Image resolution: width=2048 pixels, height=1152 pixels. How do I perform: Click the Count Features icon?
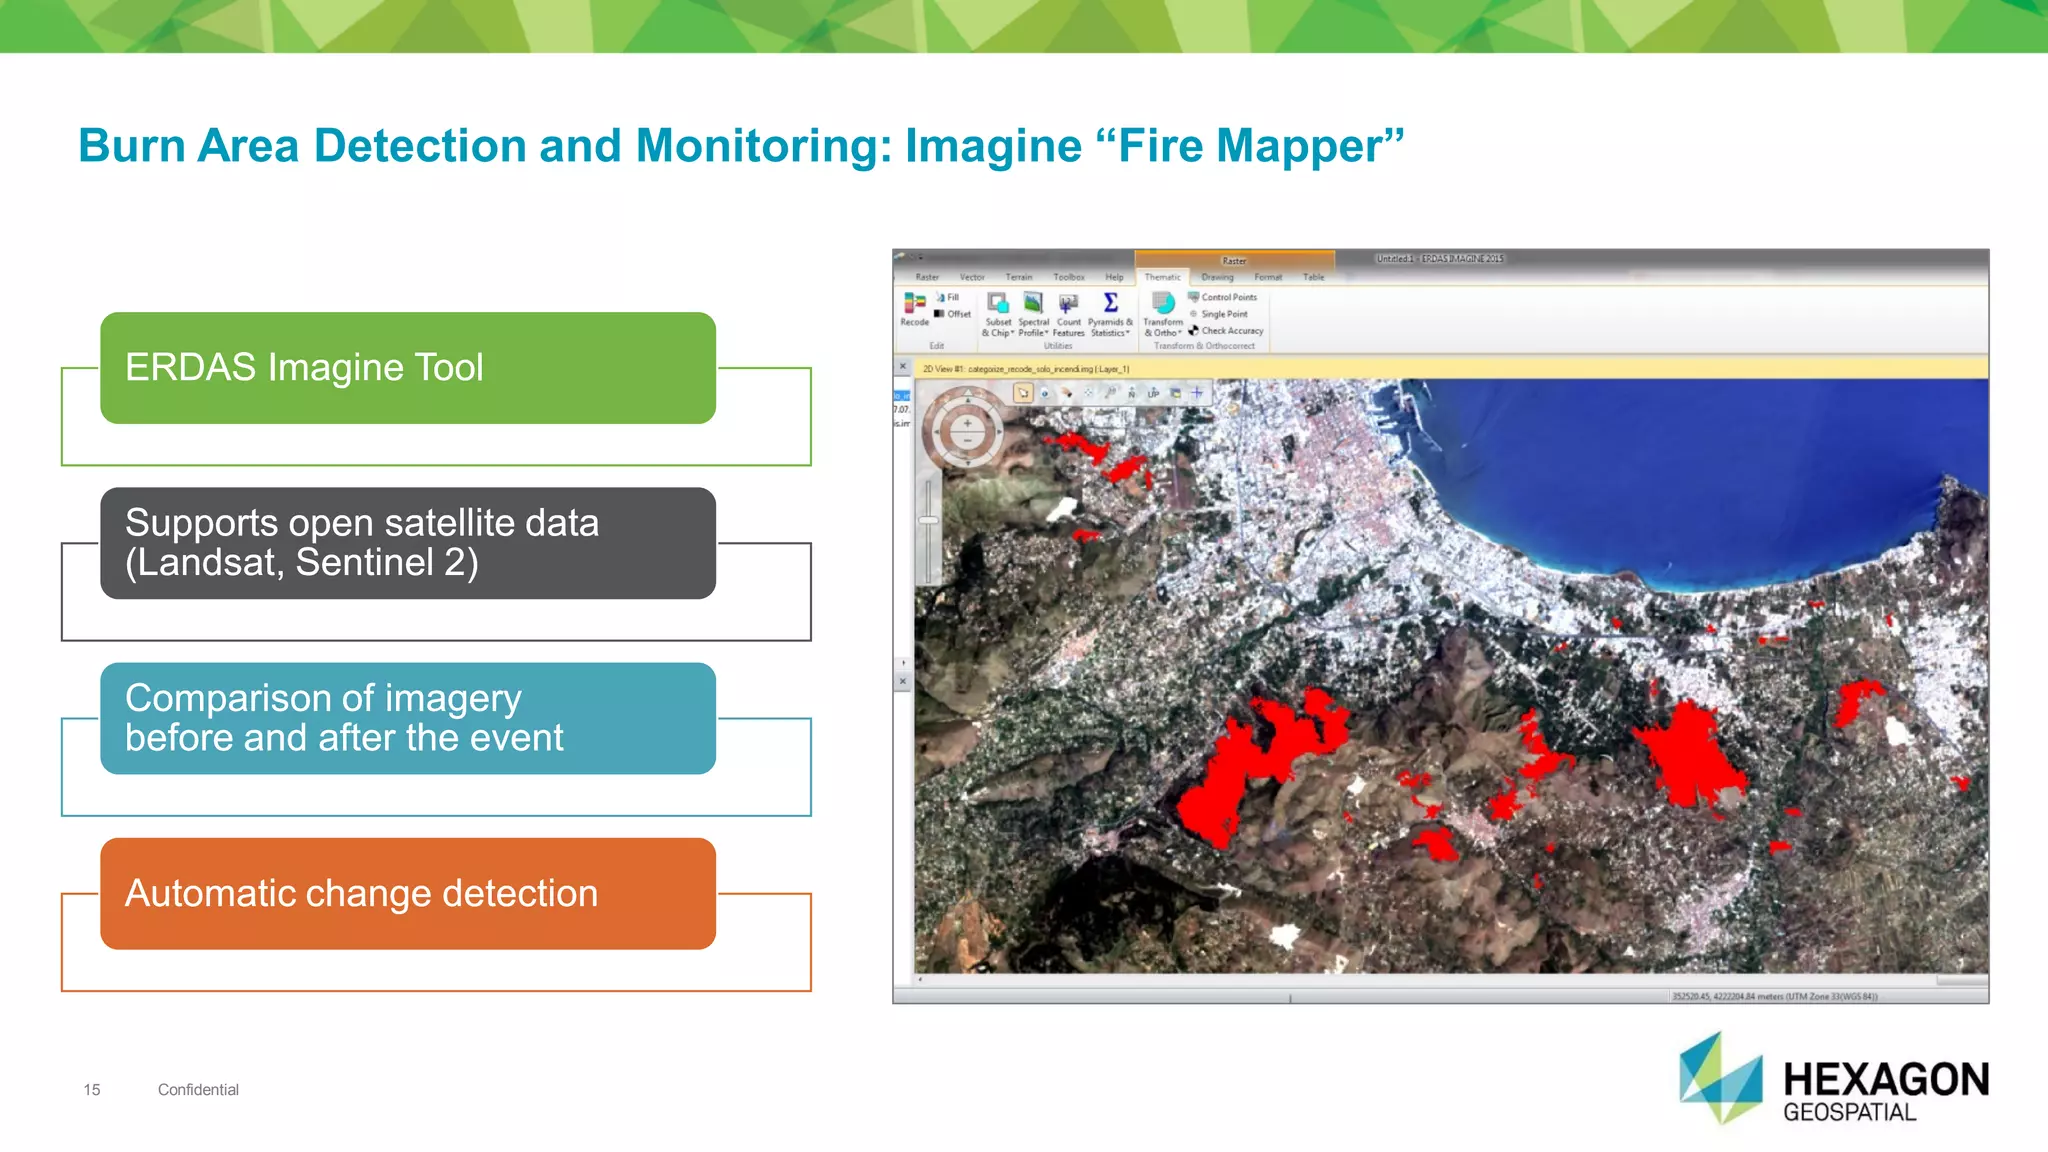(1068, 304)
